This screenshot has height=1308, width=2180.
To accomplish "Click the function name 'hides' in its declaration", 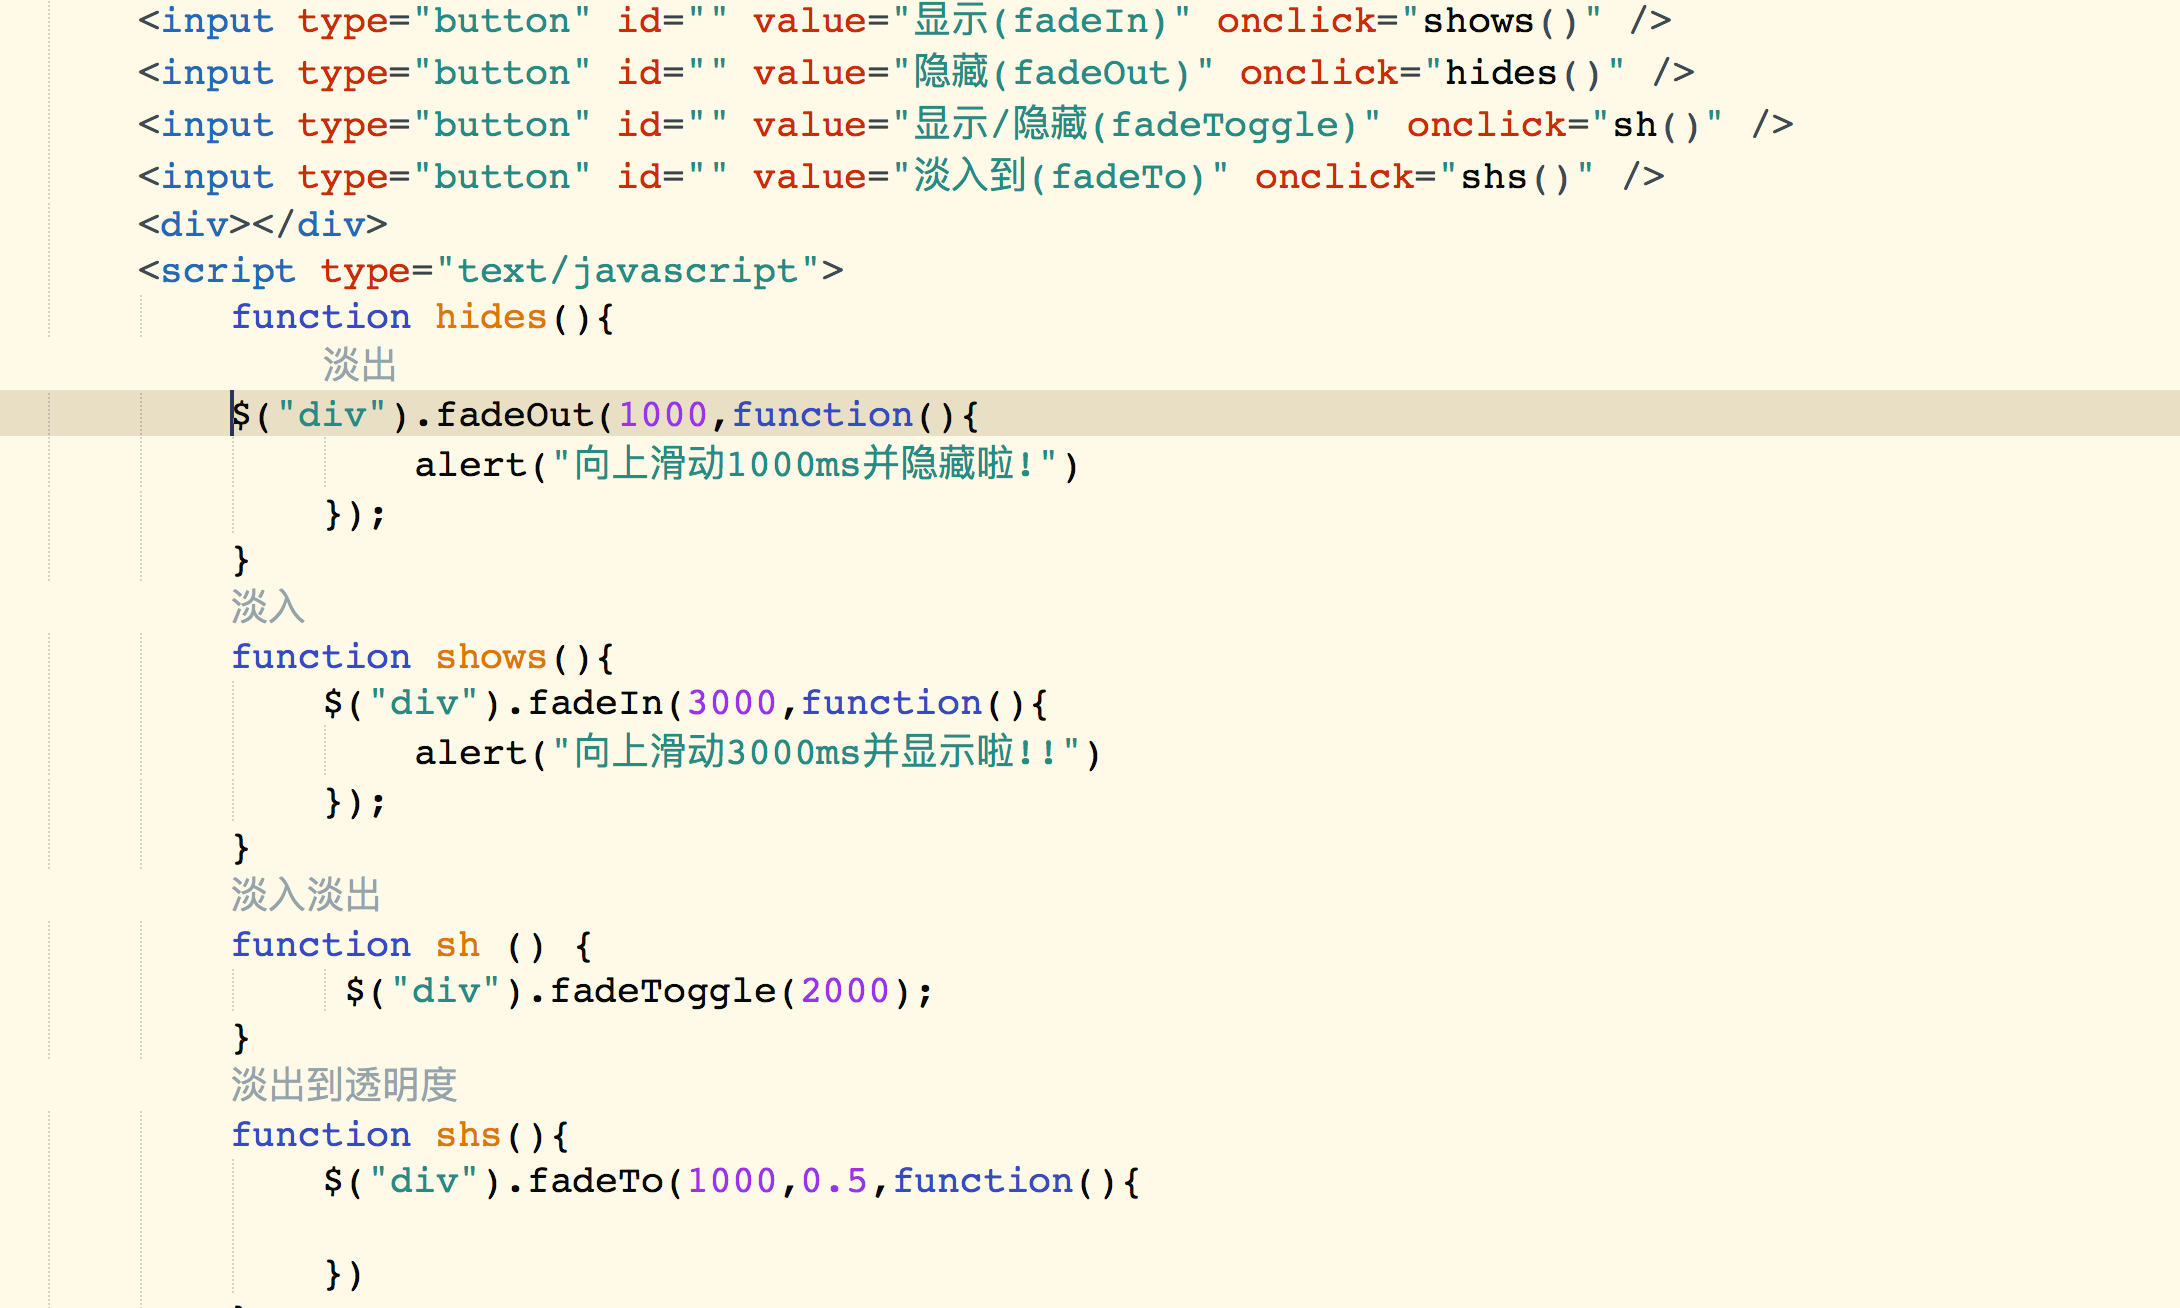I will (491, 318).
